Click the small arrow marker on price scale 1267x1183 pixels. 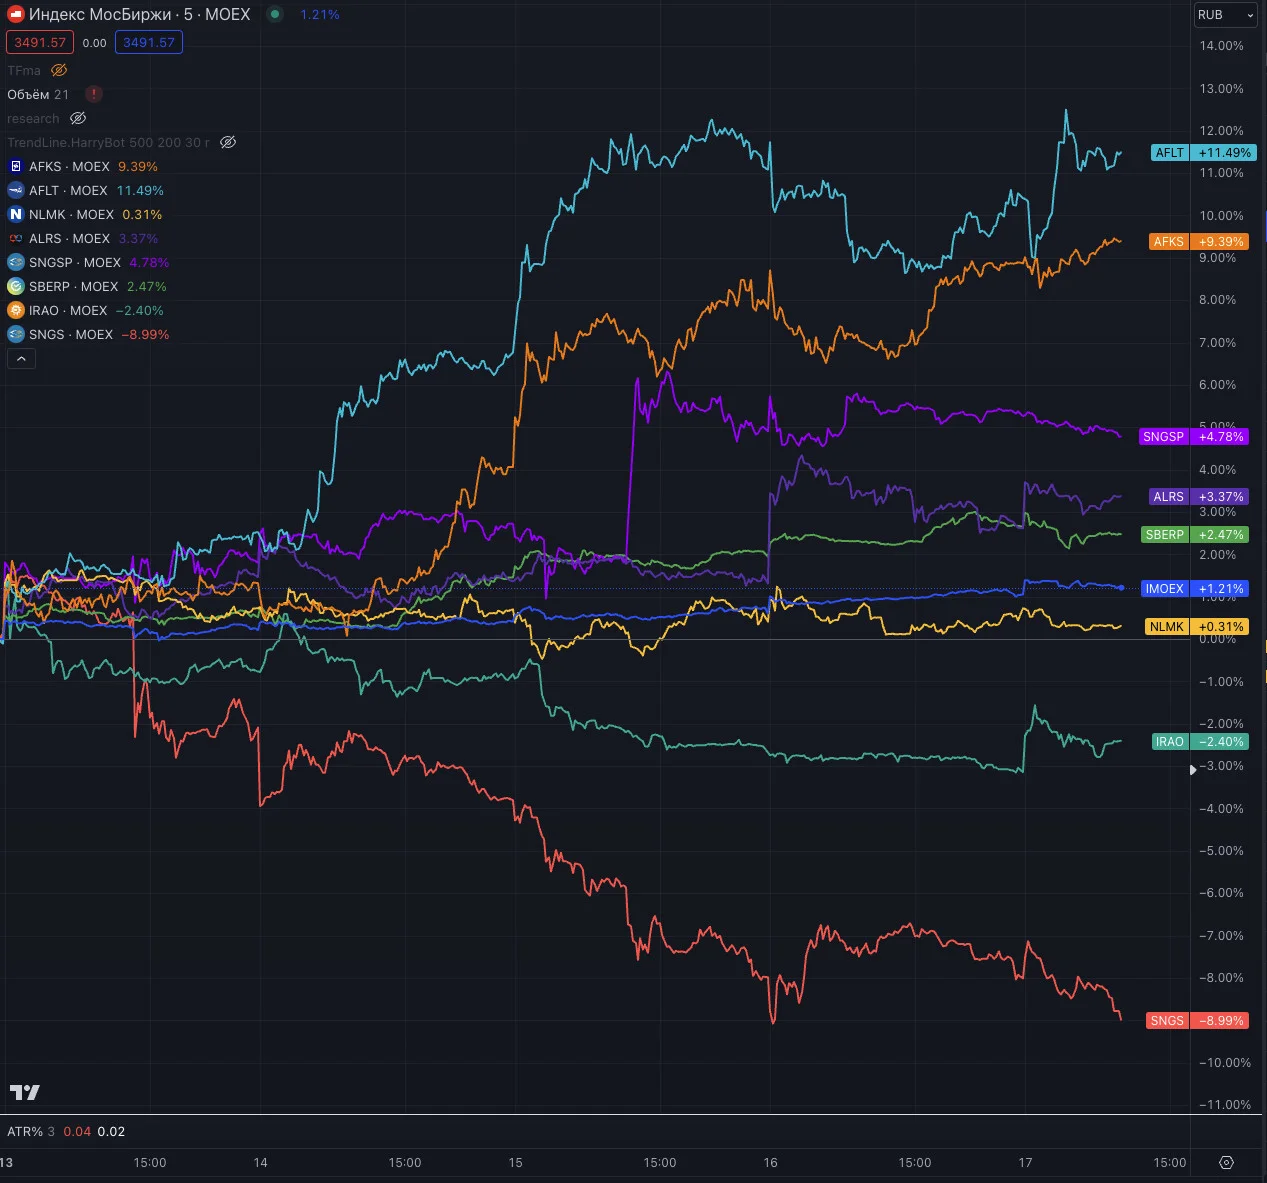point(1192,770)
